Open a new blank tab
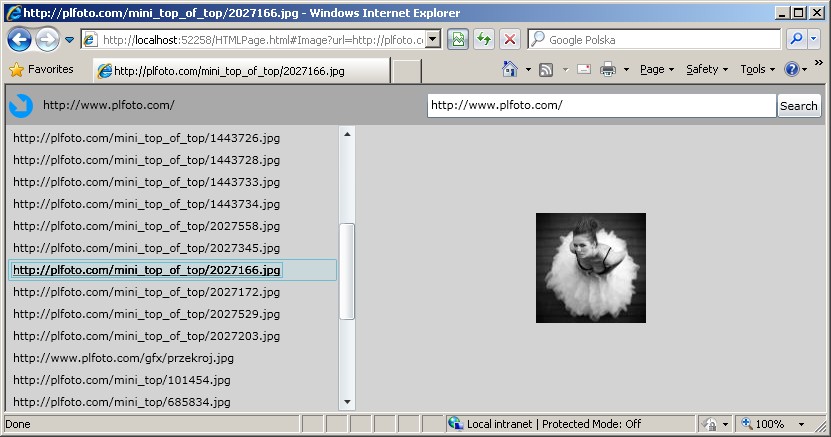This screenshot has width=831, height=437. click(406, 71)
